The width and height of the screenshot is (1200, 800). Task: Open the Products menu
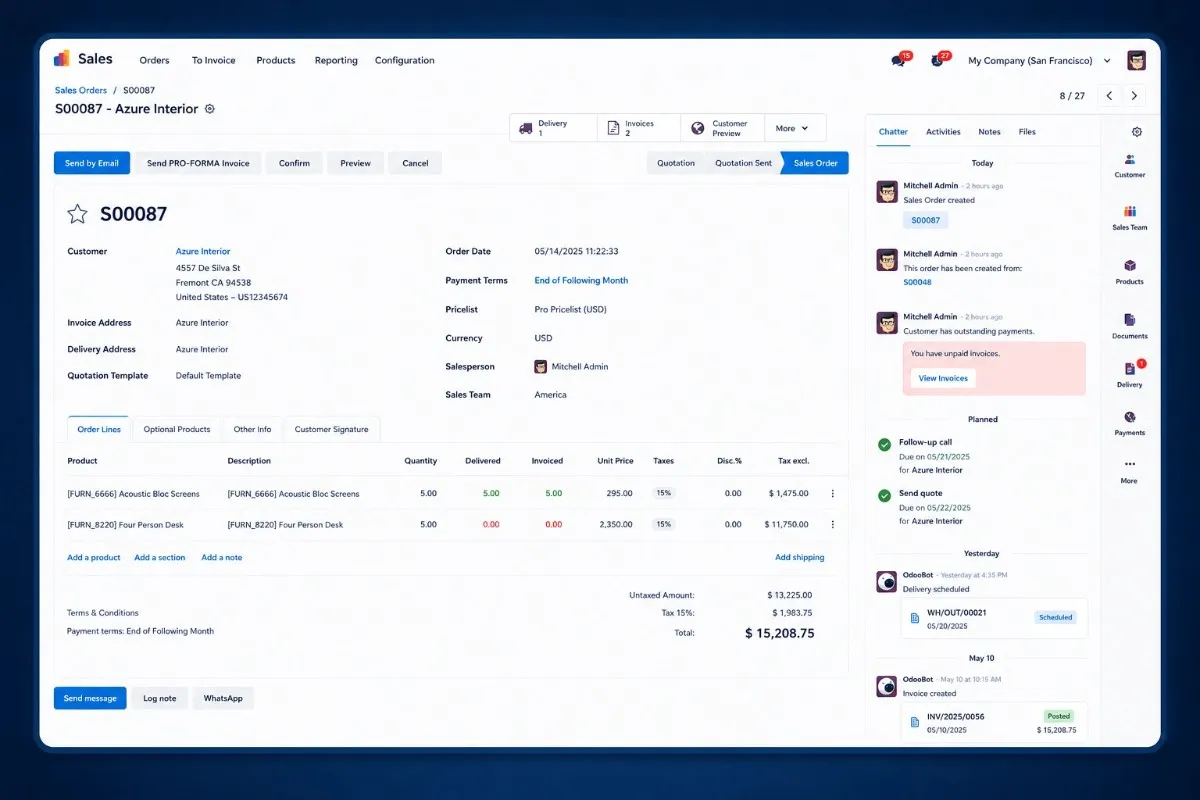coord(276,60)
